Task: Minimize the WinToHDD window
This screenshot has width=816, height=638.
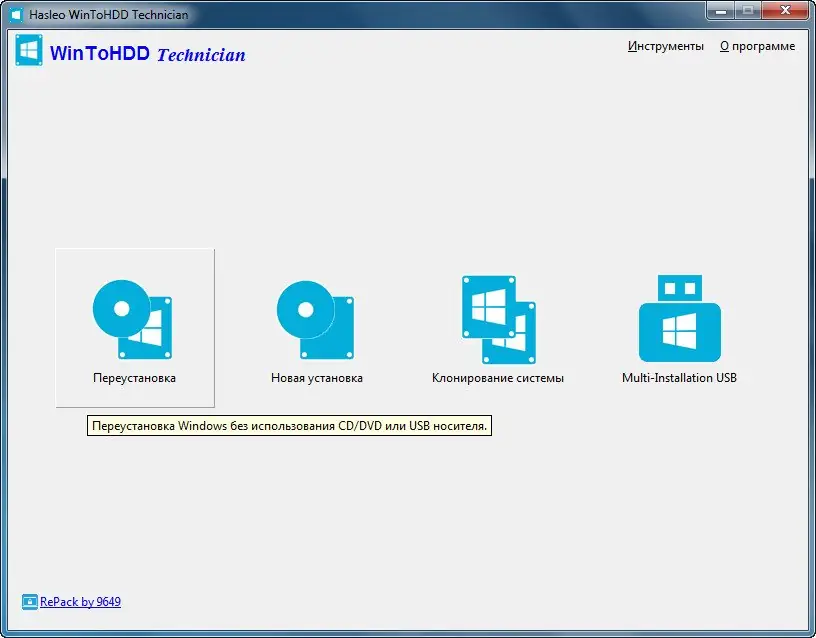Action: pyautogui.click(x=721, y=11)
